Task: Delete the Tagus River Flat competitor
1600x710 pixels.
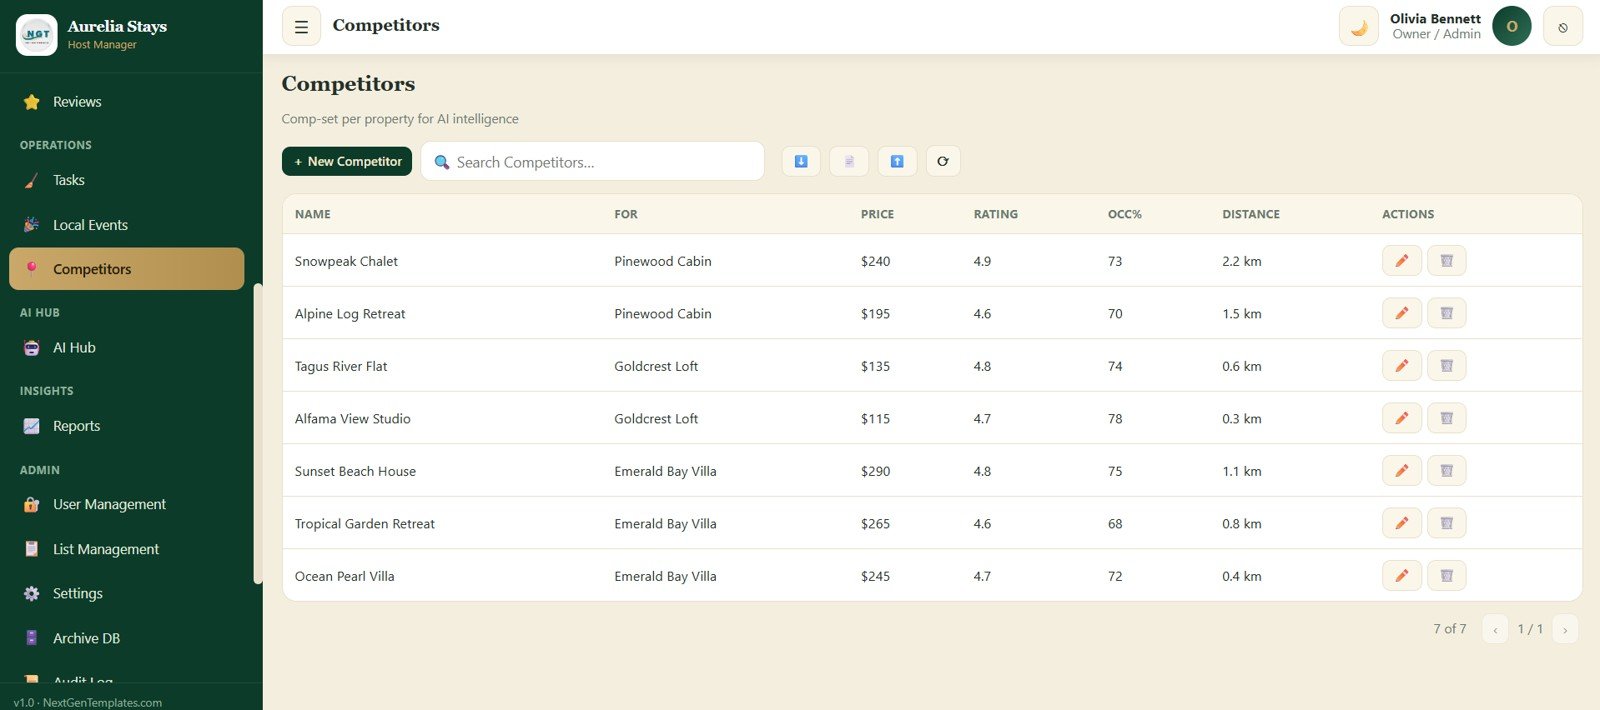Action: pos(1447,366)
